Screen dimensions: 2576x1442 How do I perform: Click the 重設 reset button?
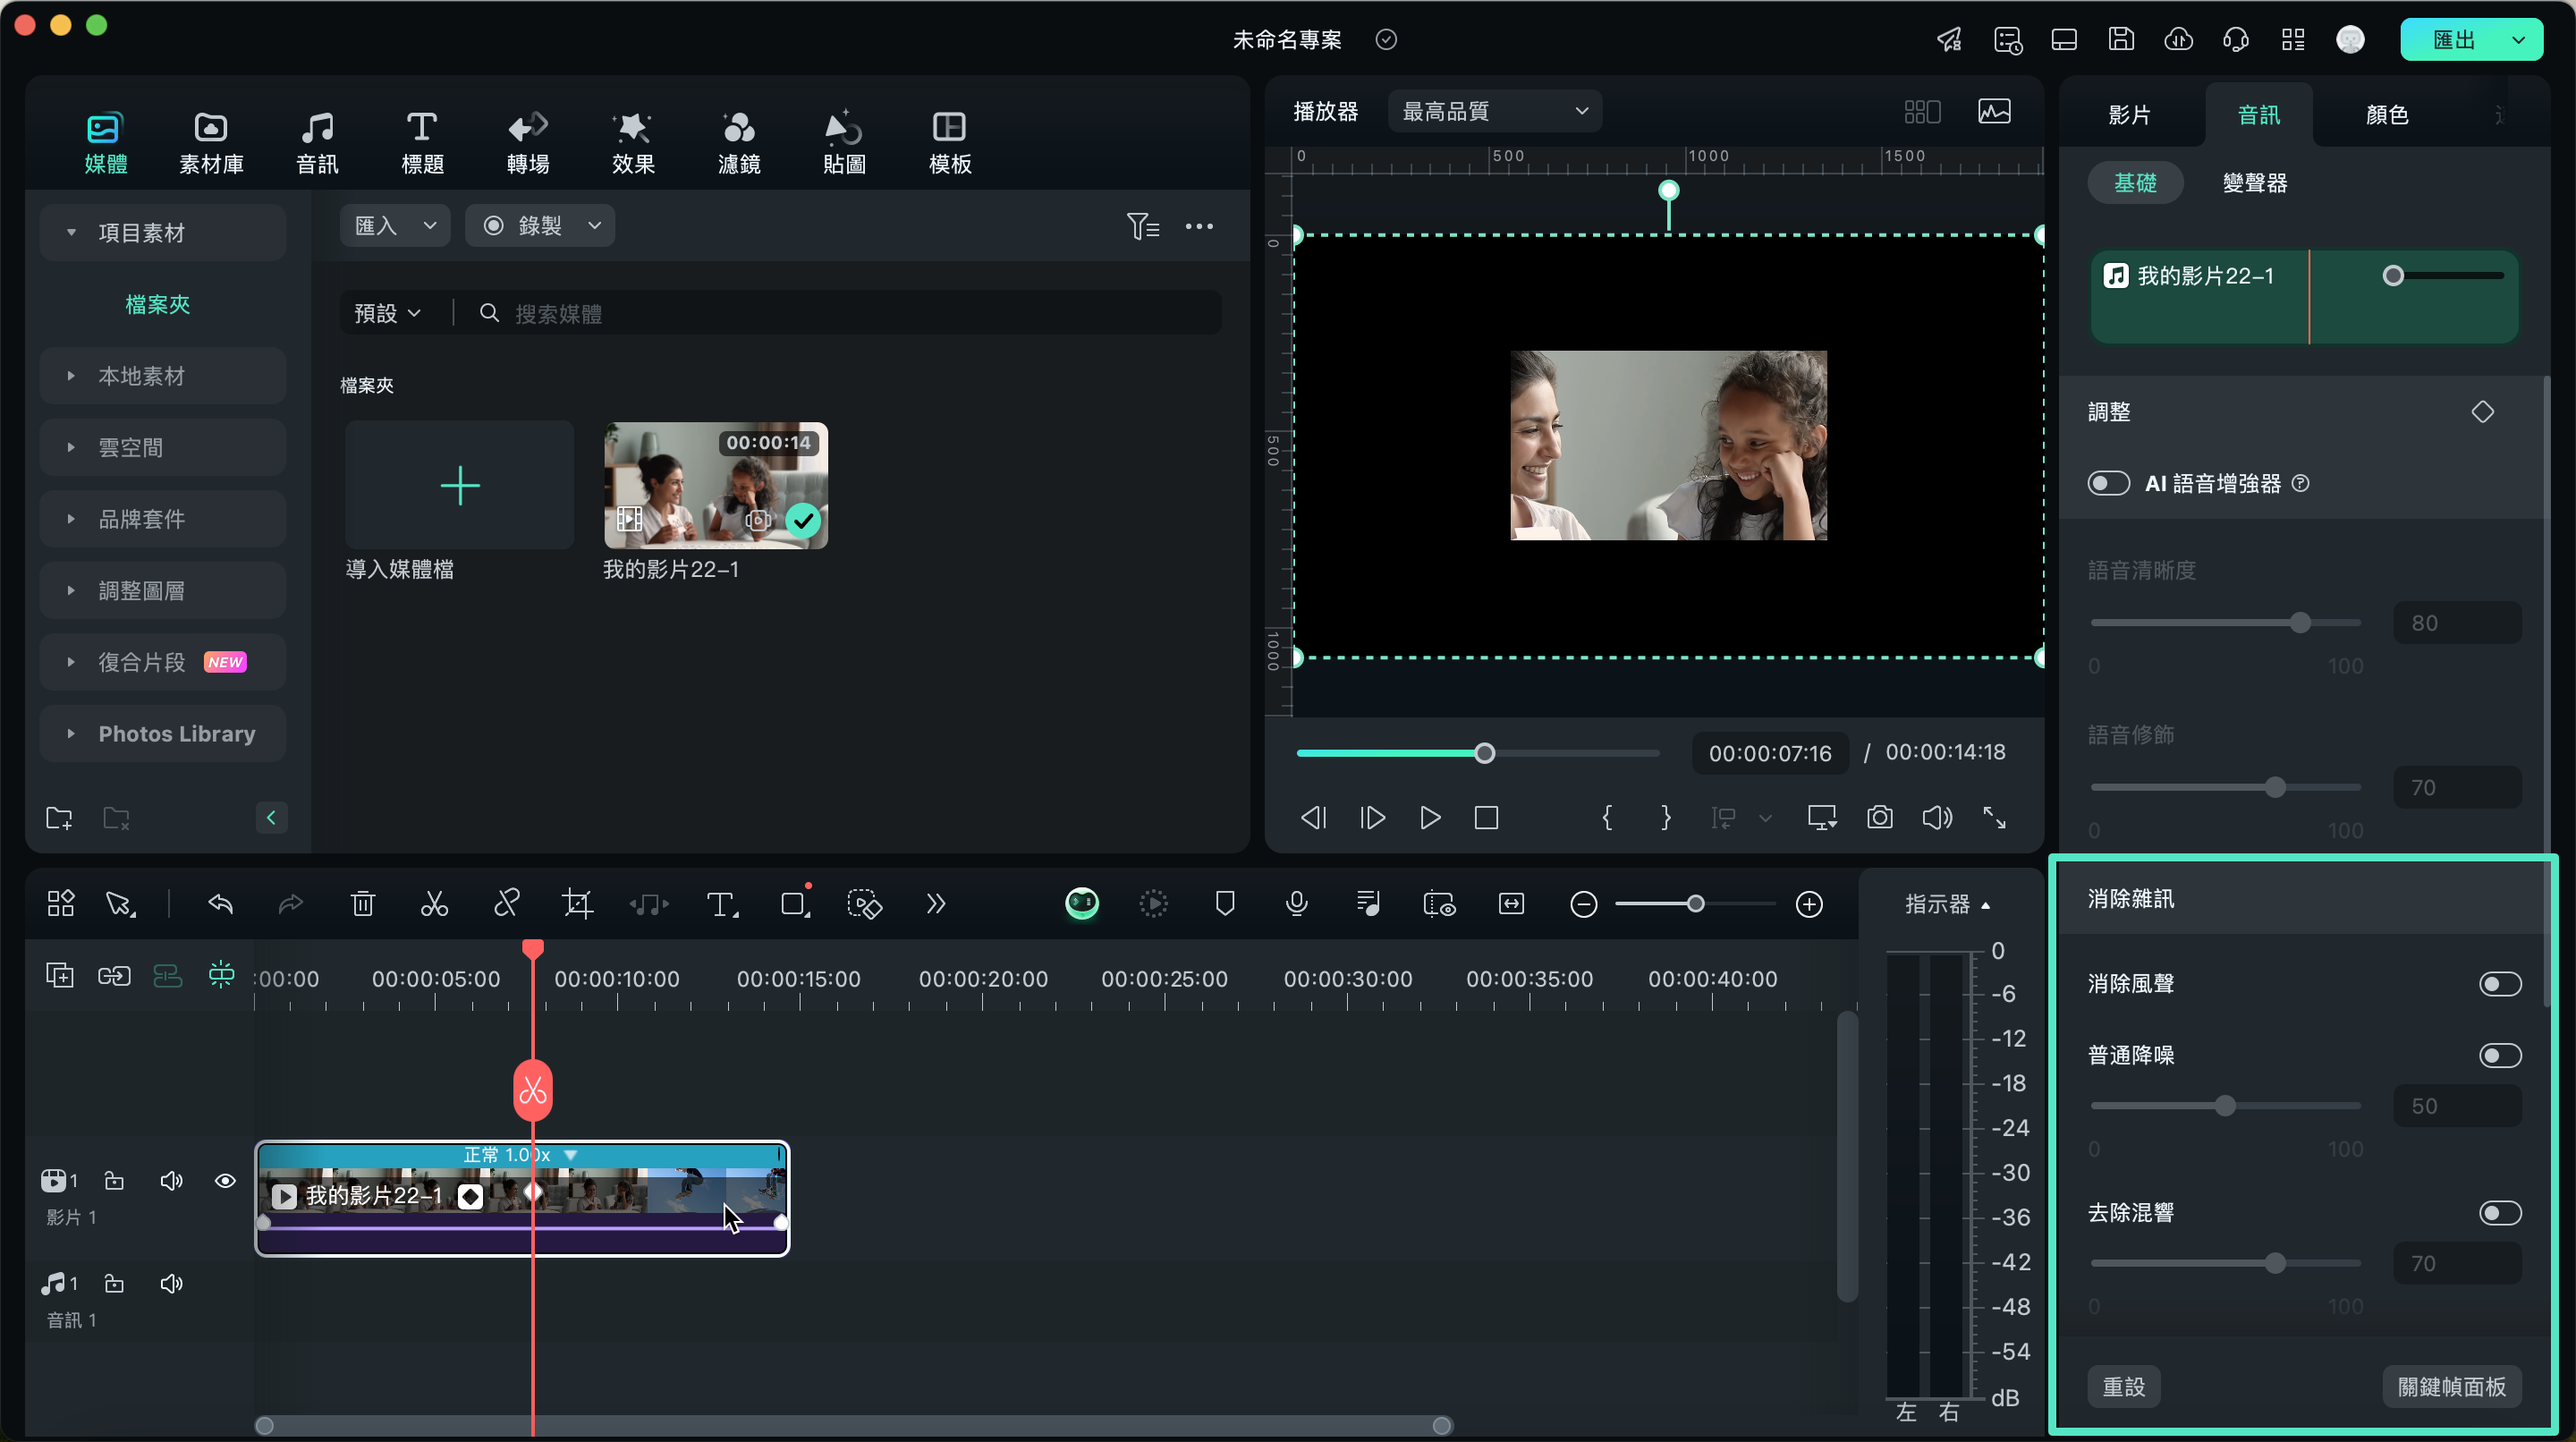tap(2123, 1386)
